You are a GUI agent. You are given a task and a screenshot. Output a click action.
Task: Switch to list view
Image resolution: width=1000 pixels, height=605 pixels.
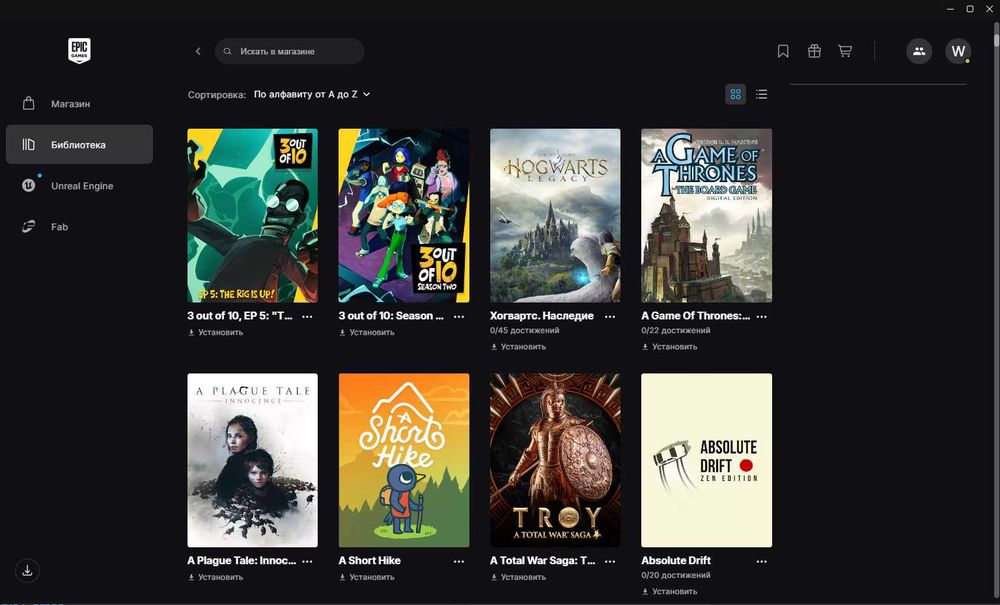pos(761,94)
